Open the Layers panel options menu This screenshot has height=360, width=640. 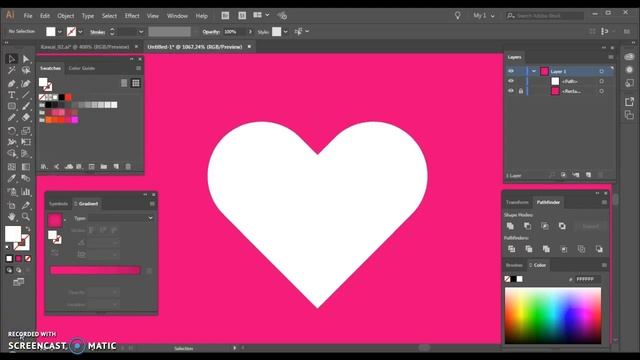click(x=611, y=57)
